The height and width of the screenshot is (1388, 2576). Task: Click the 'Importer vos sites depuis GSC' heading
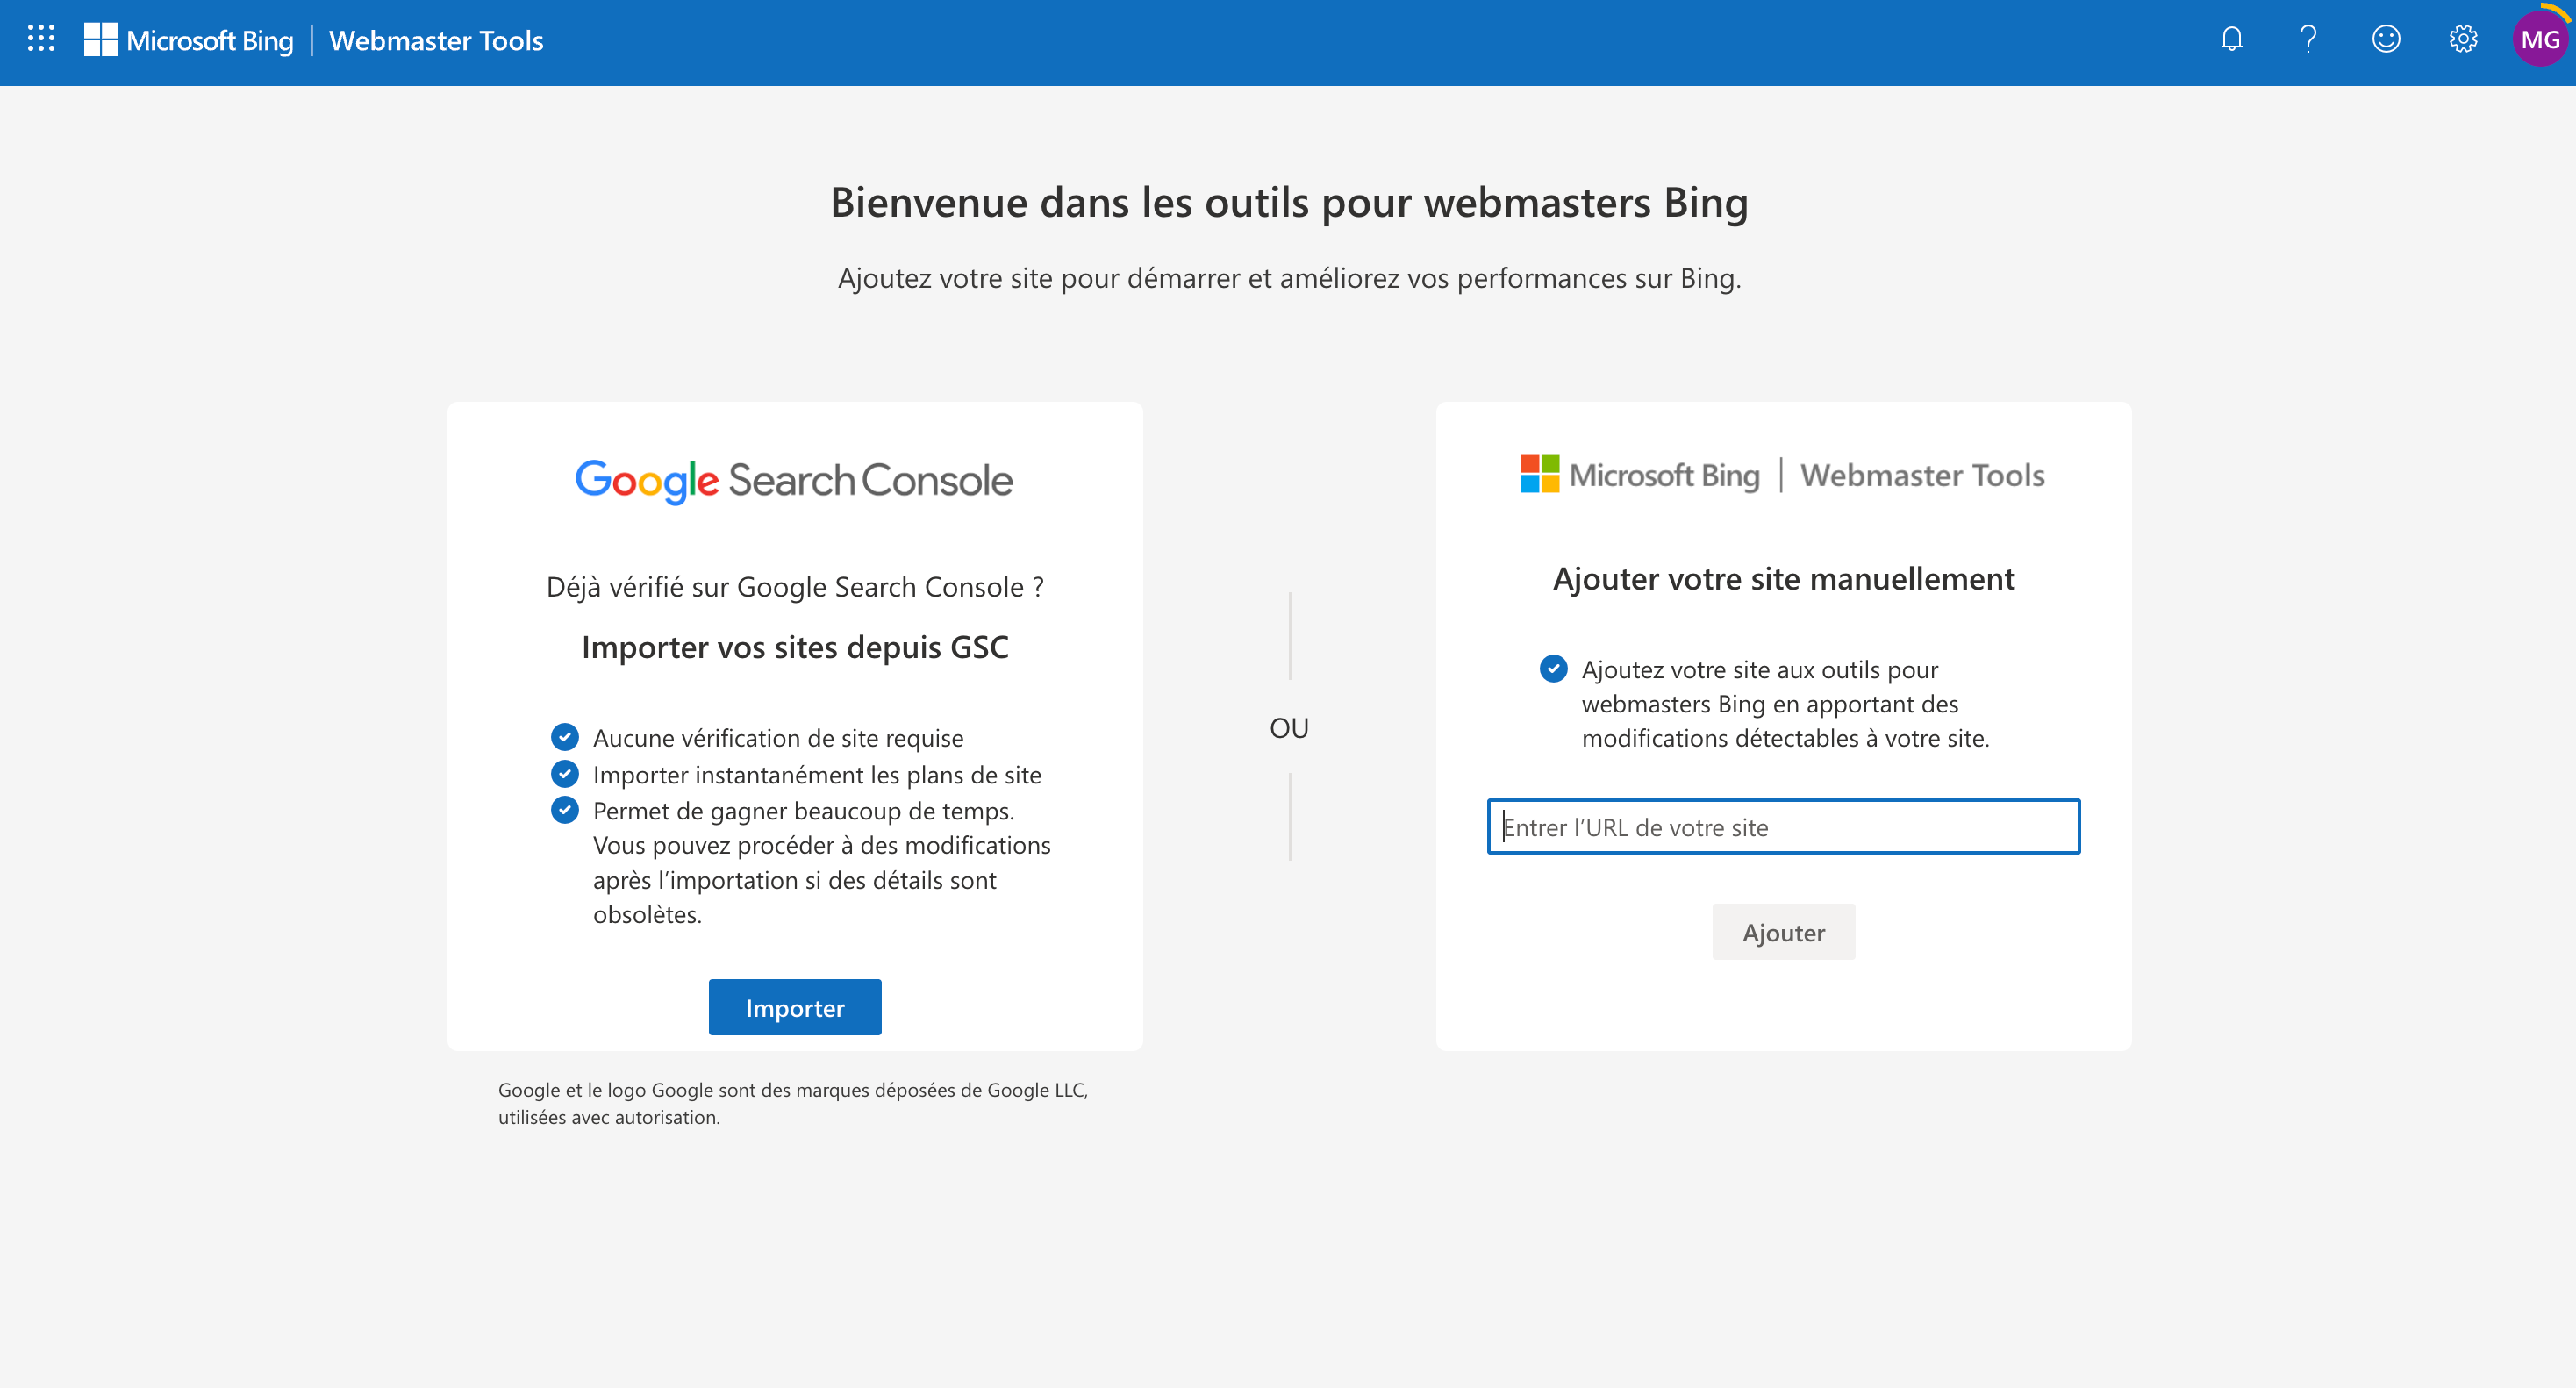(795, 647)
